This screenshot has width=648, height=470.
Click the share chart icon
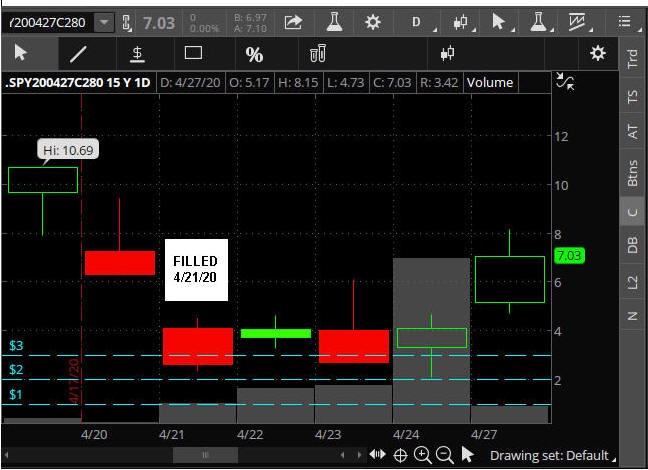pos(293,22)
